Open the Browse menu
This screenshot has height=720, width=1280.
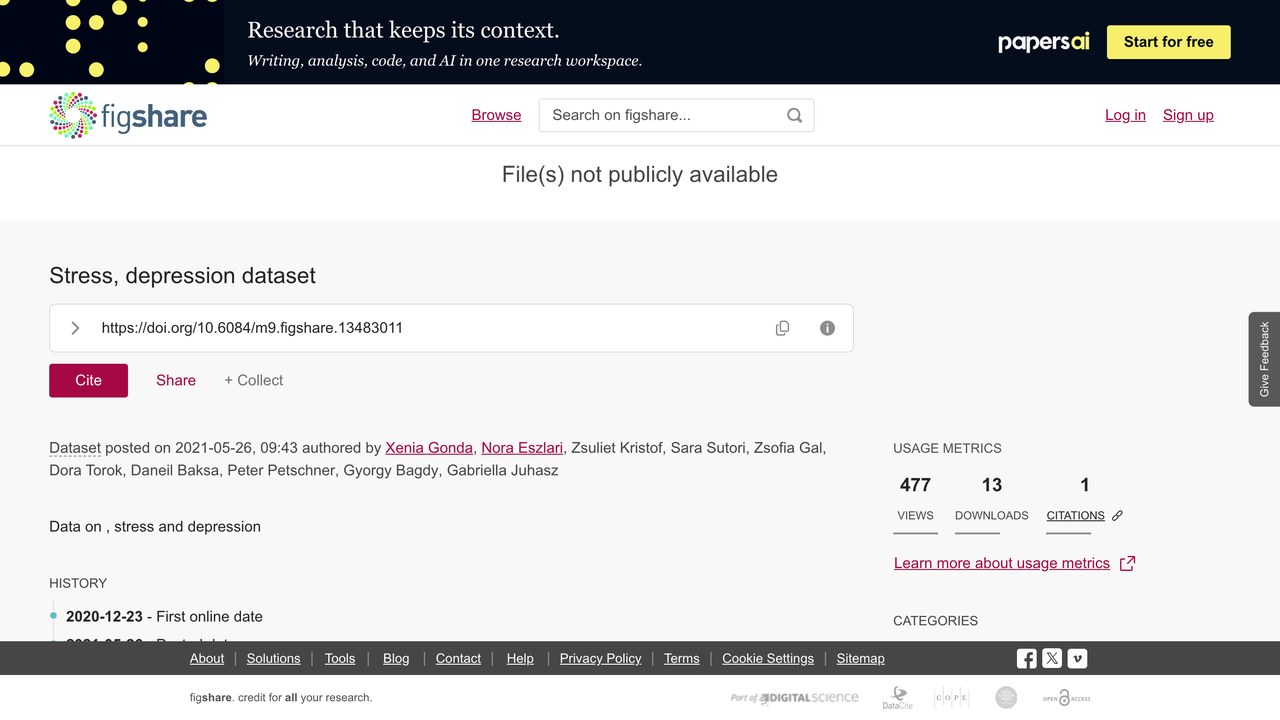(x=496, y=115)
